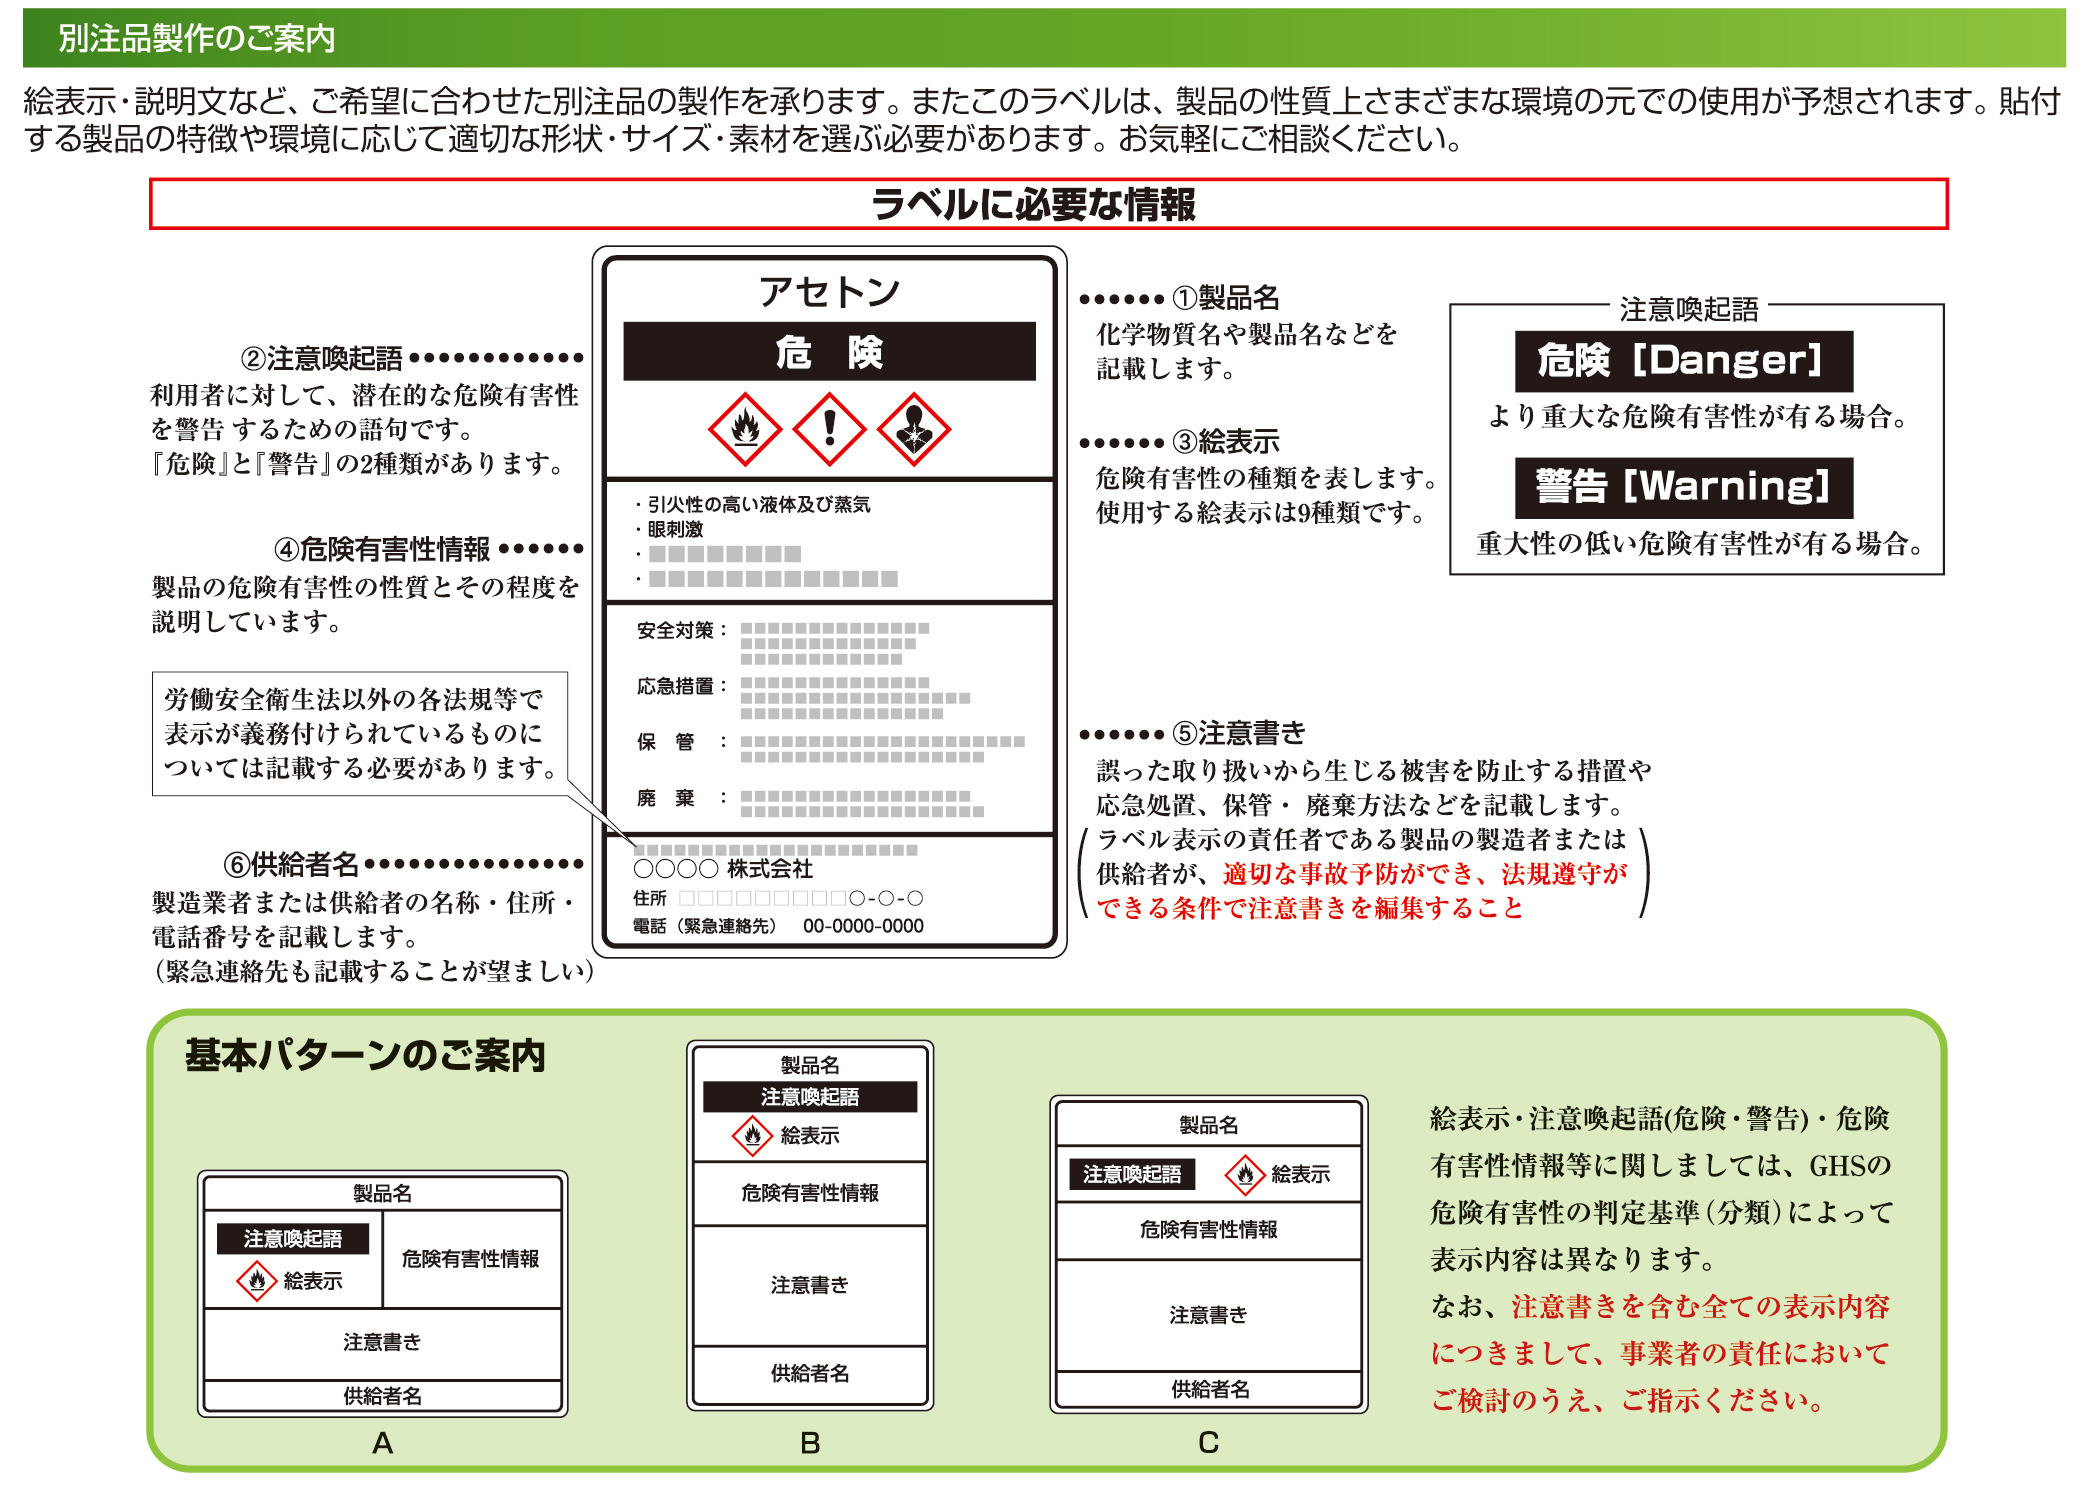
Task: Click the exclamation mark pictogram on the acetone label
Action: (x=829, y=429)
